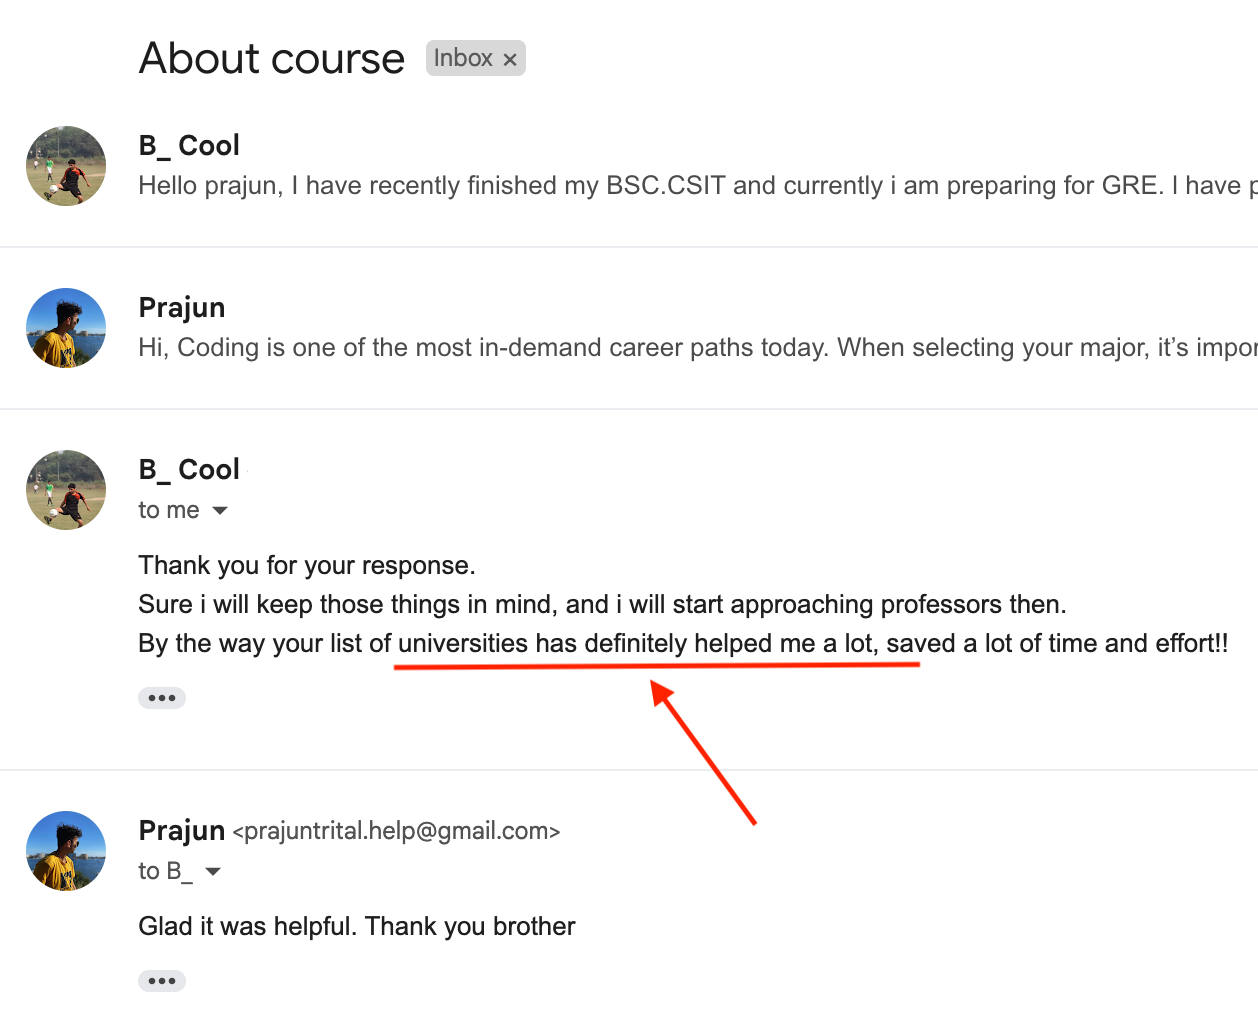Click the "Thank you for your response." line
The height and width of the screenshot is (1010, 1258).
point(307,566)
